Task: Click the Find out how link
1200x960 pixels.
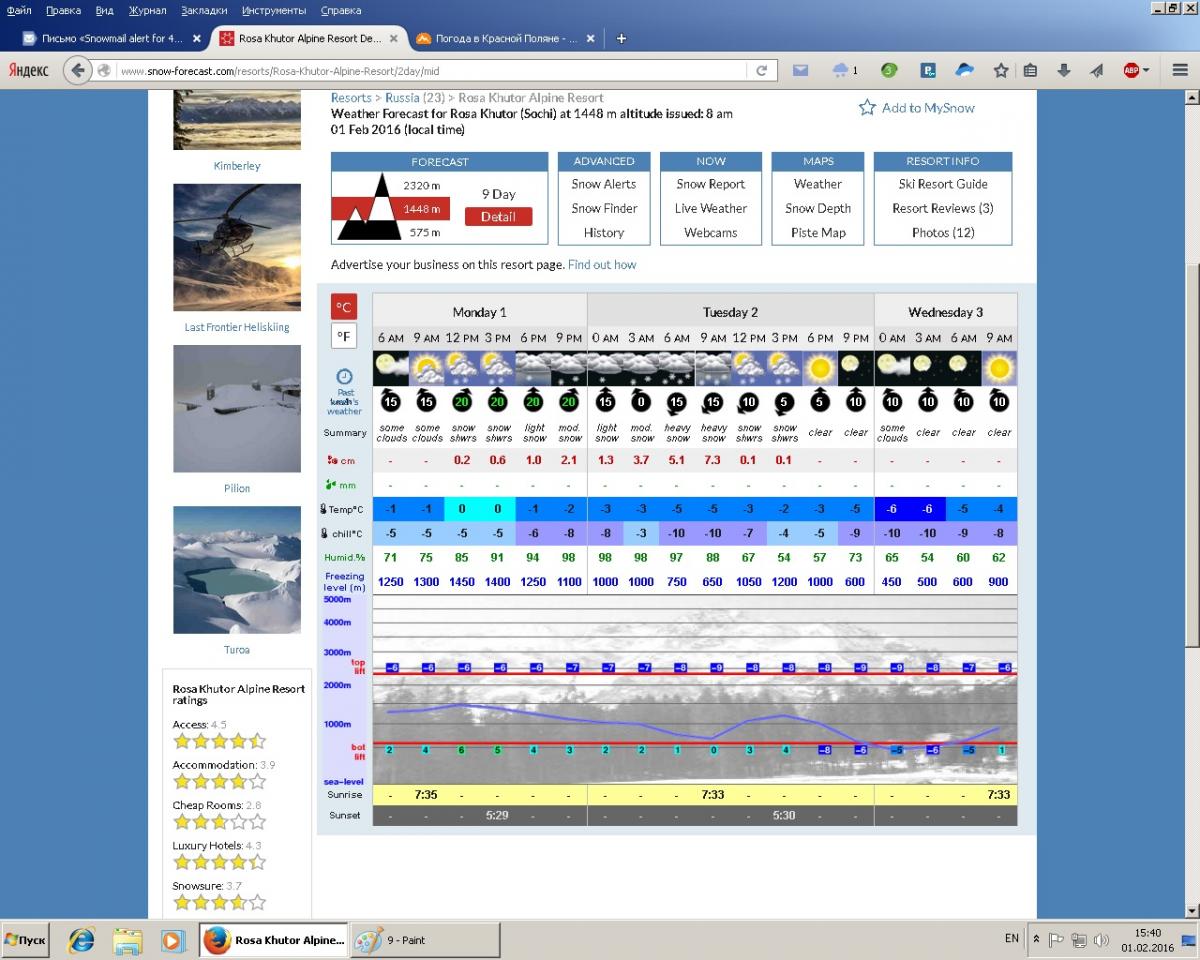Action: coord(602,265)
